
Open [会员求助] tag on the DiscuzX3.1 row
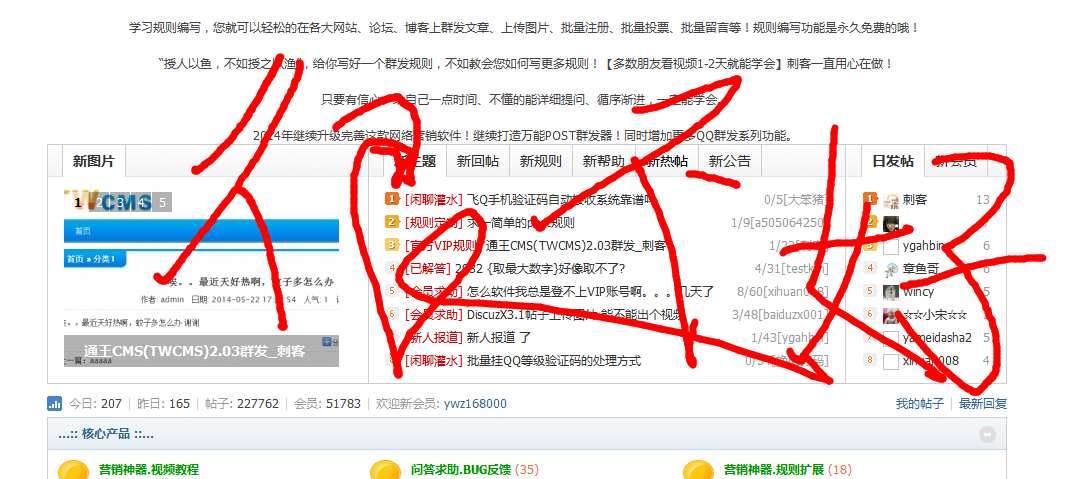[433, 315]
